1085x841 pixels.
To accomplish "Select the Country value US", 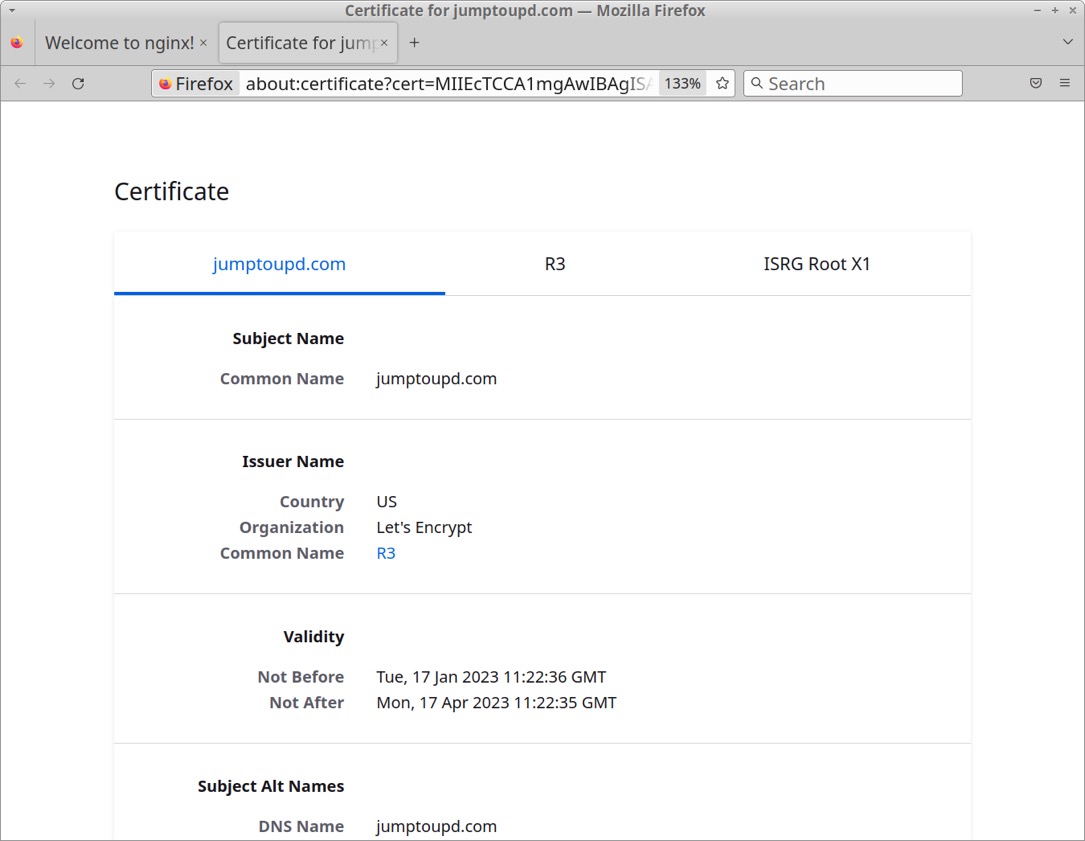I will pyautogui.click(x=387, y=502).
